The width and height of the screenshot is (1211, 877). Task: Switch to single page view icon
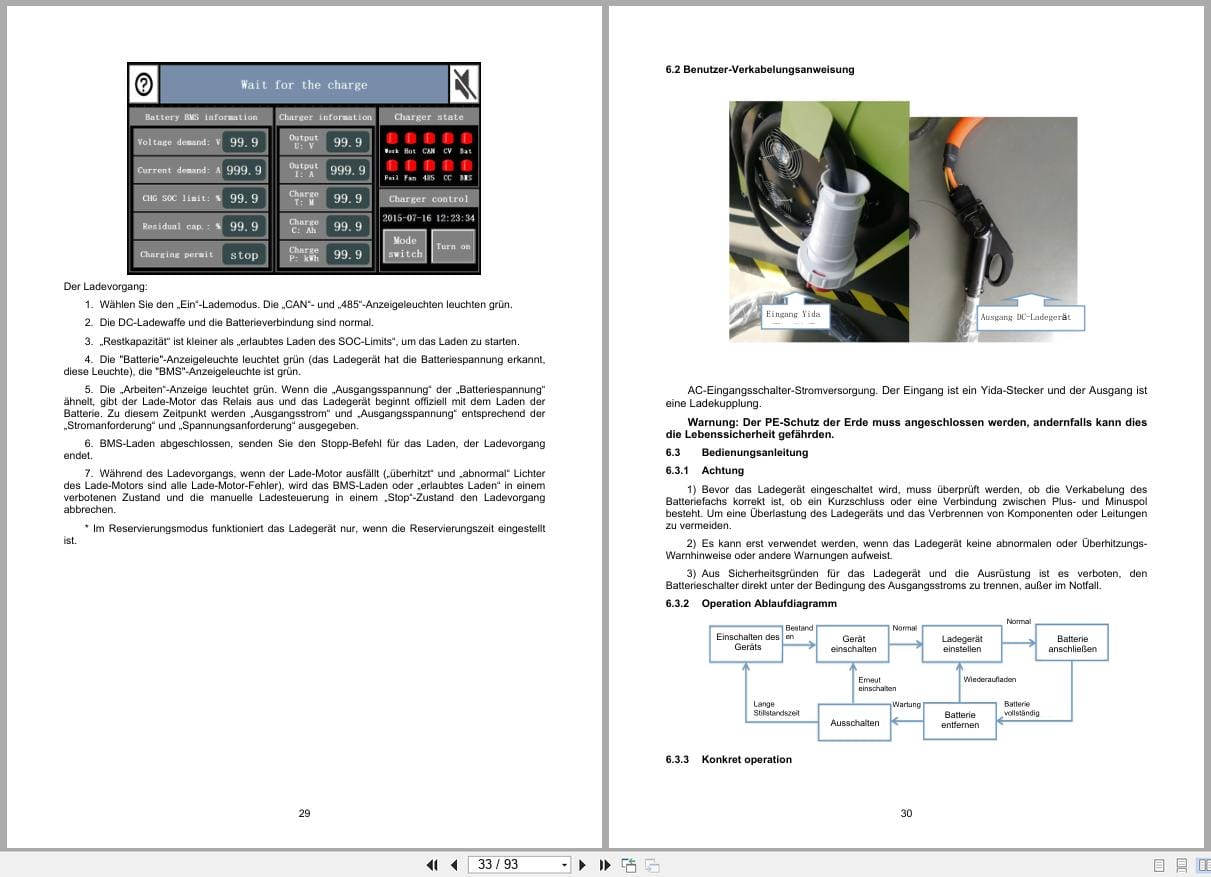pos(1159,864)
